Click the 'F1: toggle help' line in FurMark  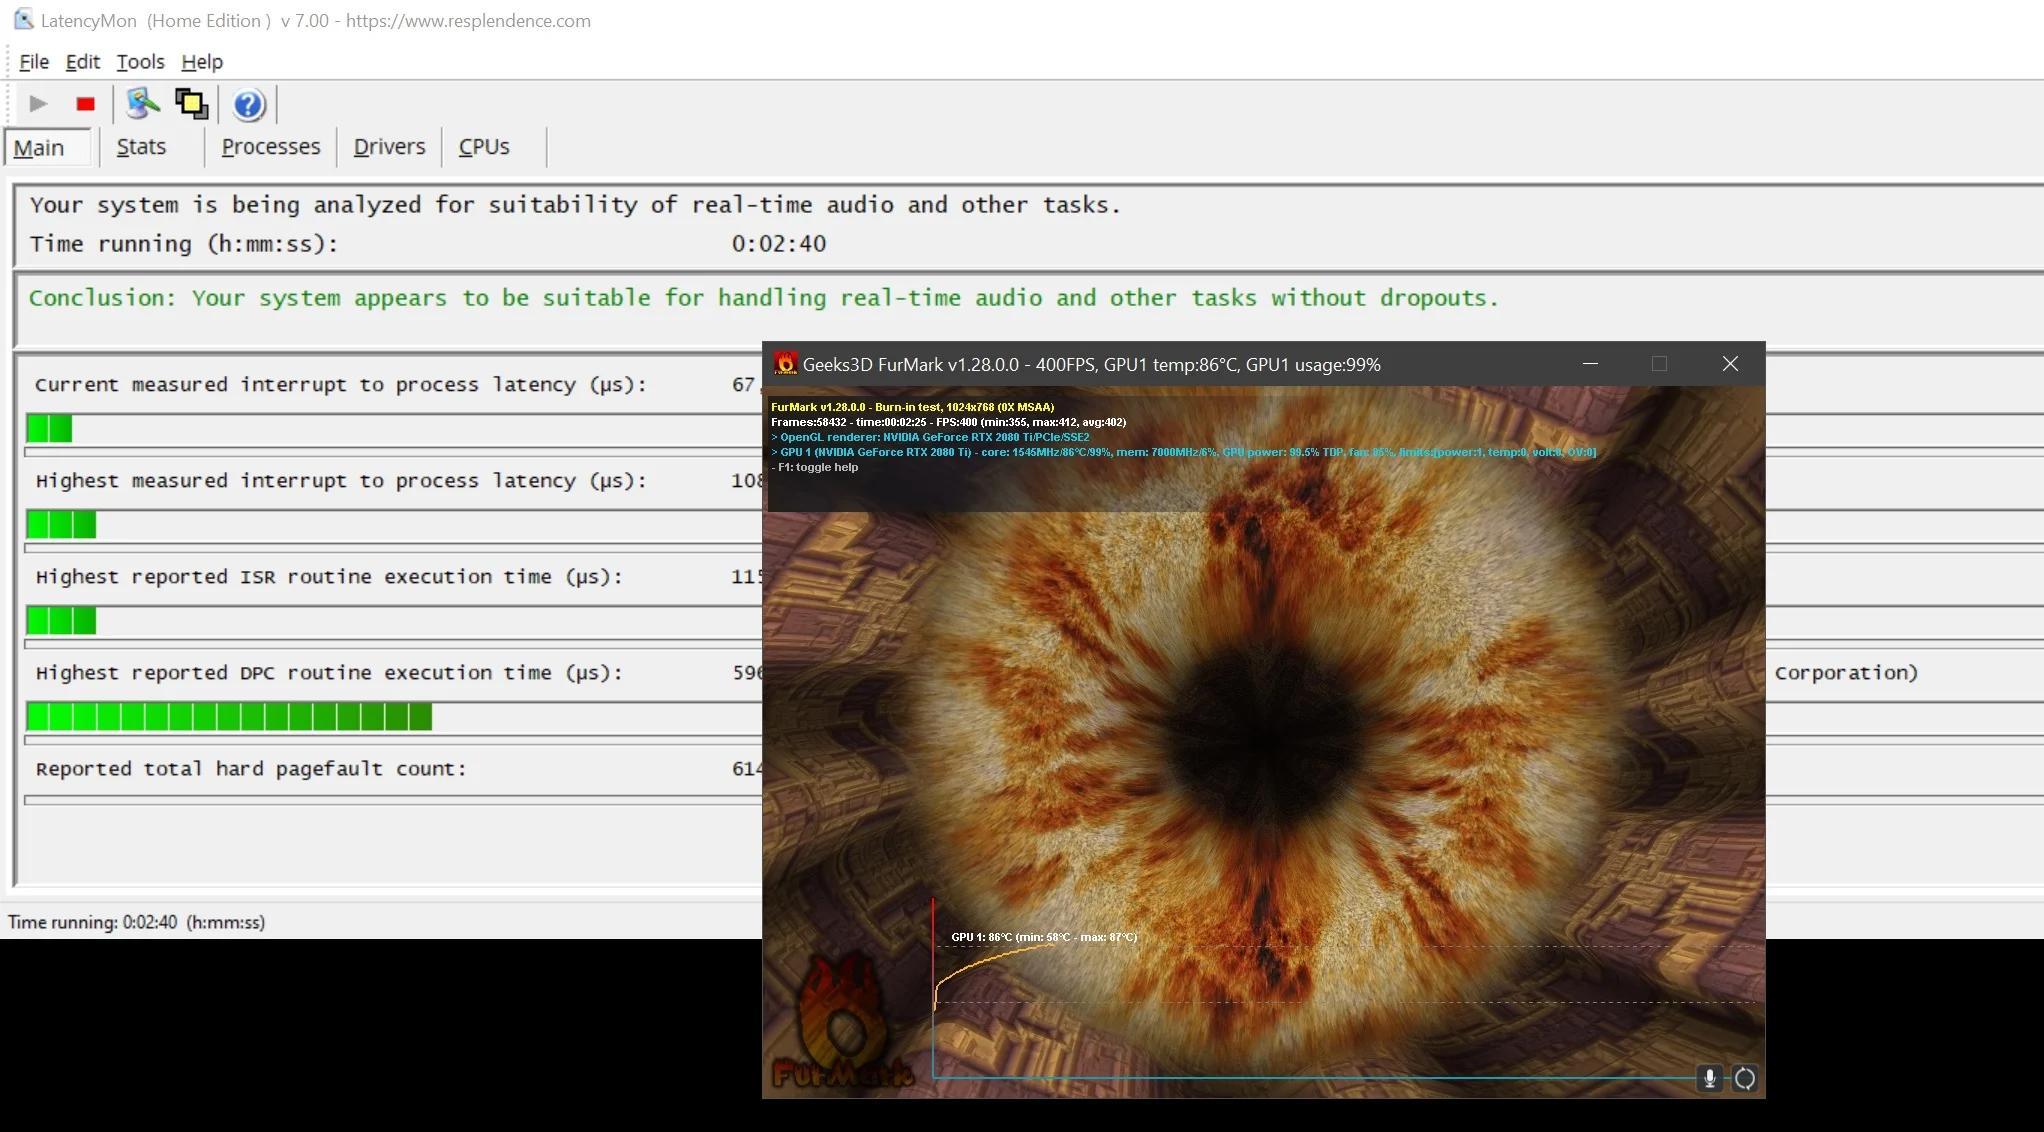815,467
